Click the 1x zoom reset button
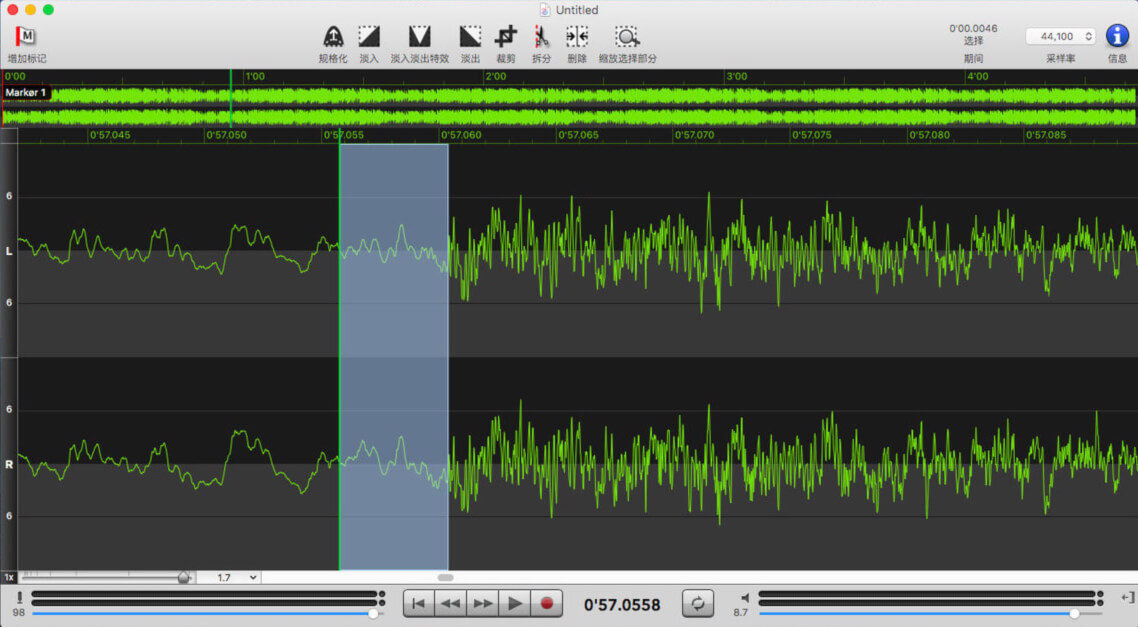Screen dimensions: 1138x627 point(9,578)
